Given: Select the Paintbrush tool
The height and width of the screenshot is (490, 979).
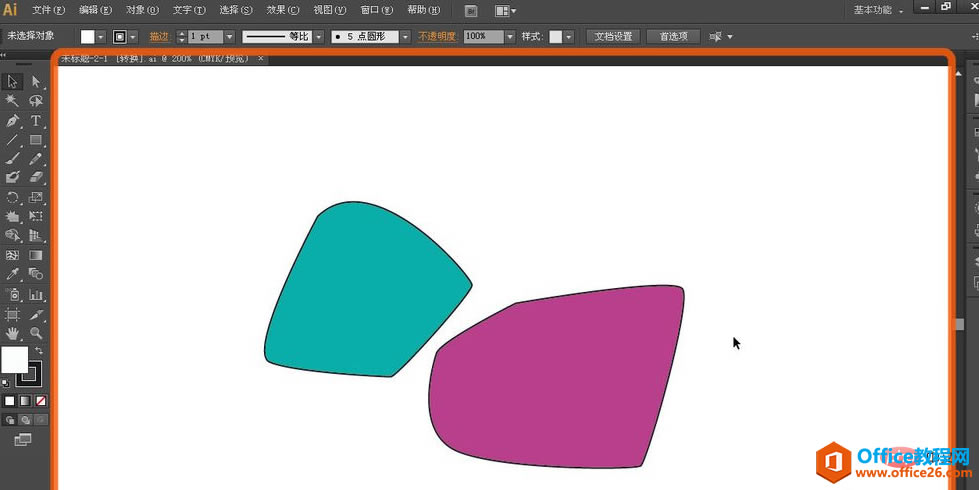Looking at the screenshot, I should [x=12, y=159].
